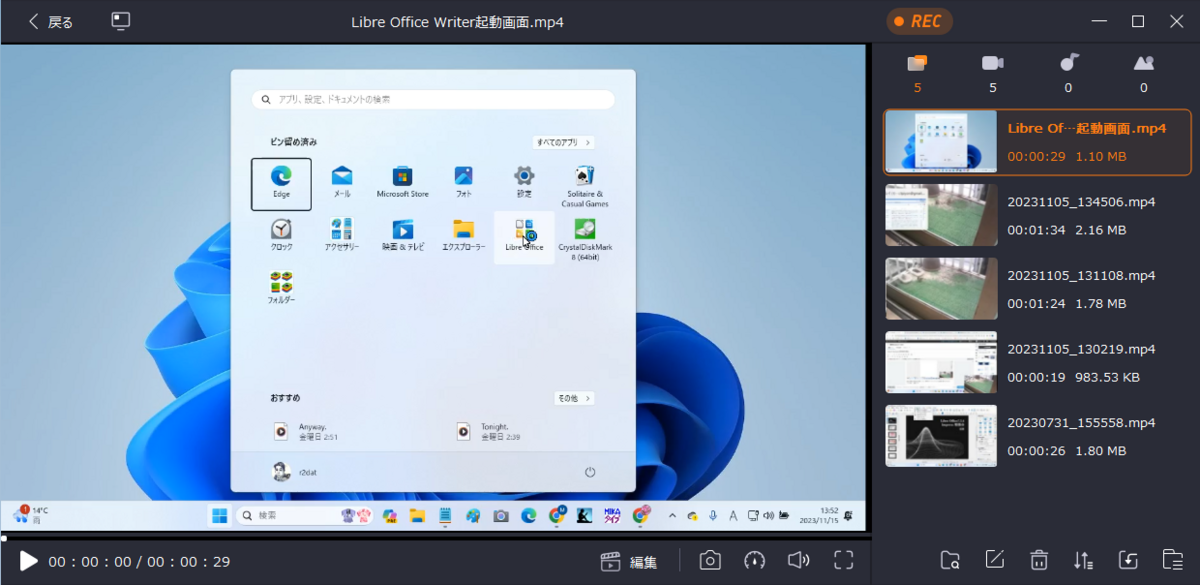Select the 20231105_131108.mp4 thumbnail

click(941, 289)
